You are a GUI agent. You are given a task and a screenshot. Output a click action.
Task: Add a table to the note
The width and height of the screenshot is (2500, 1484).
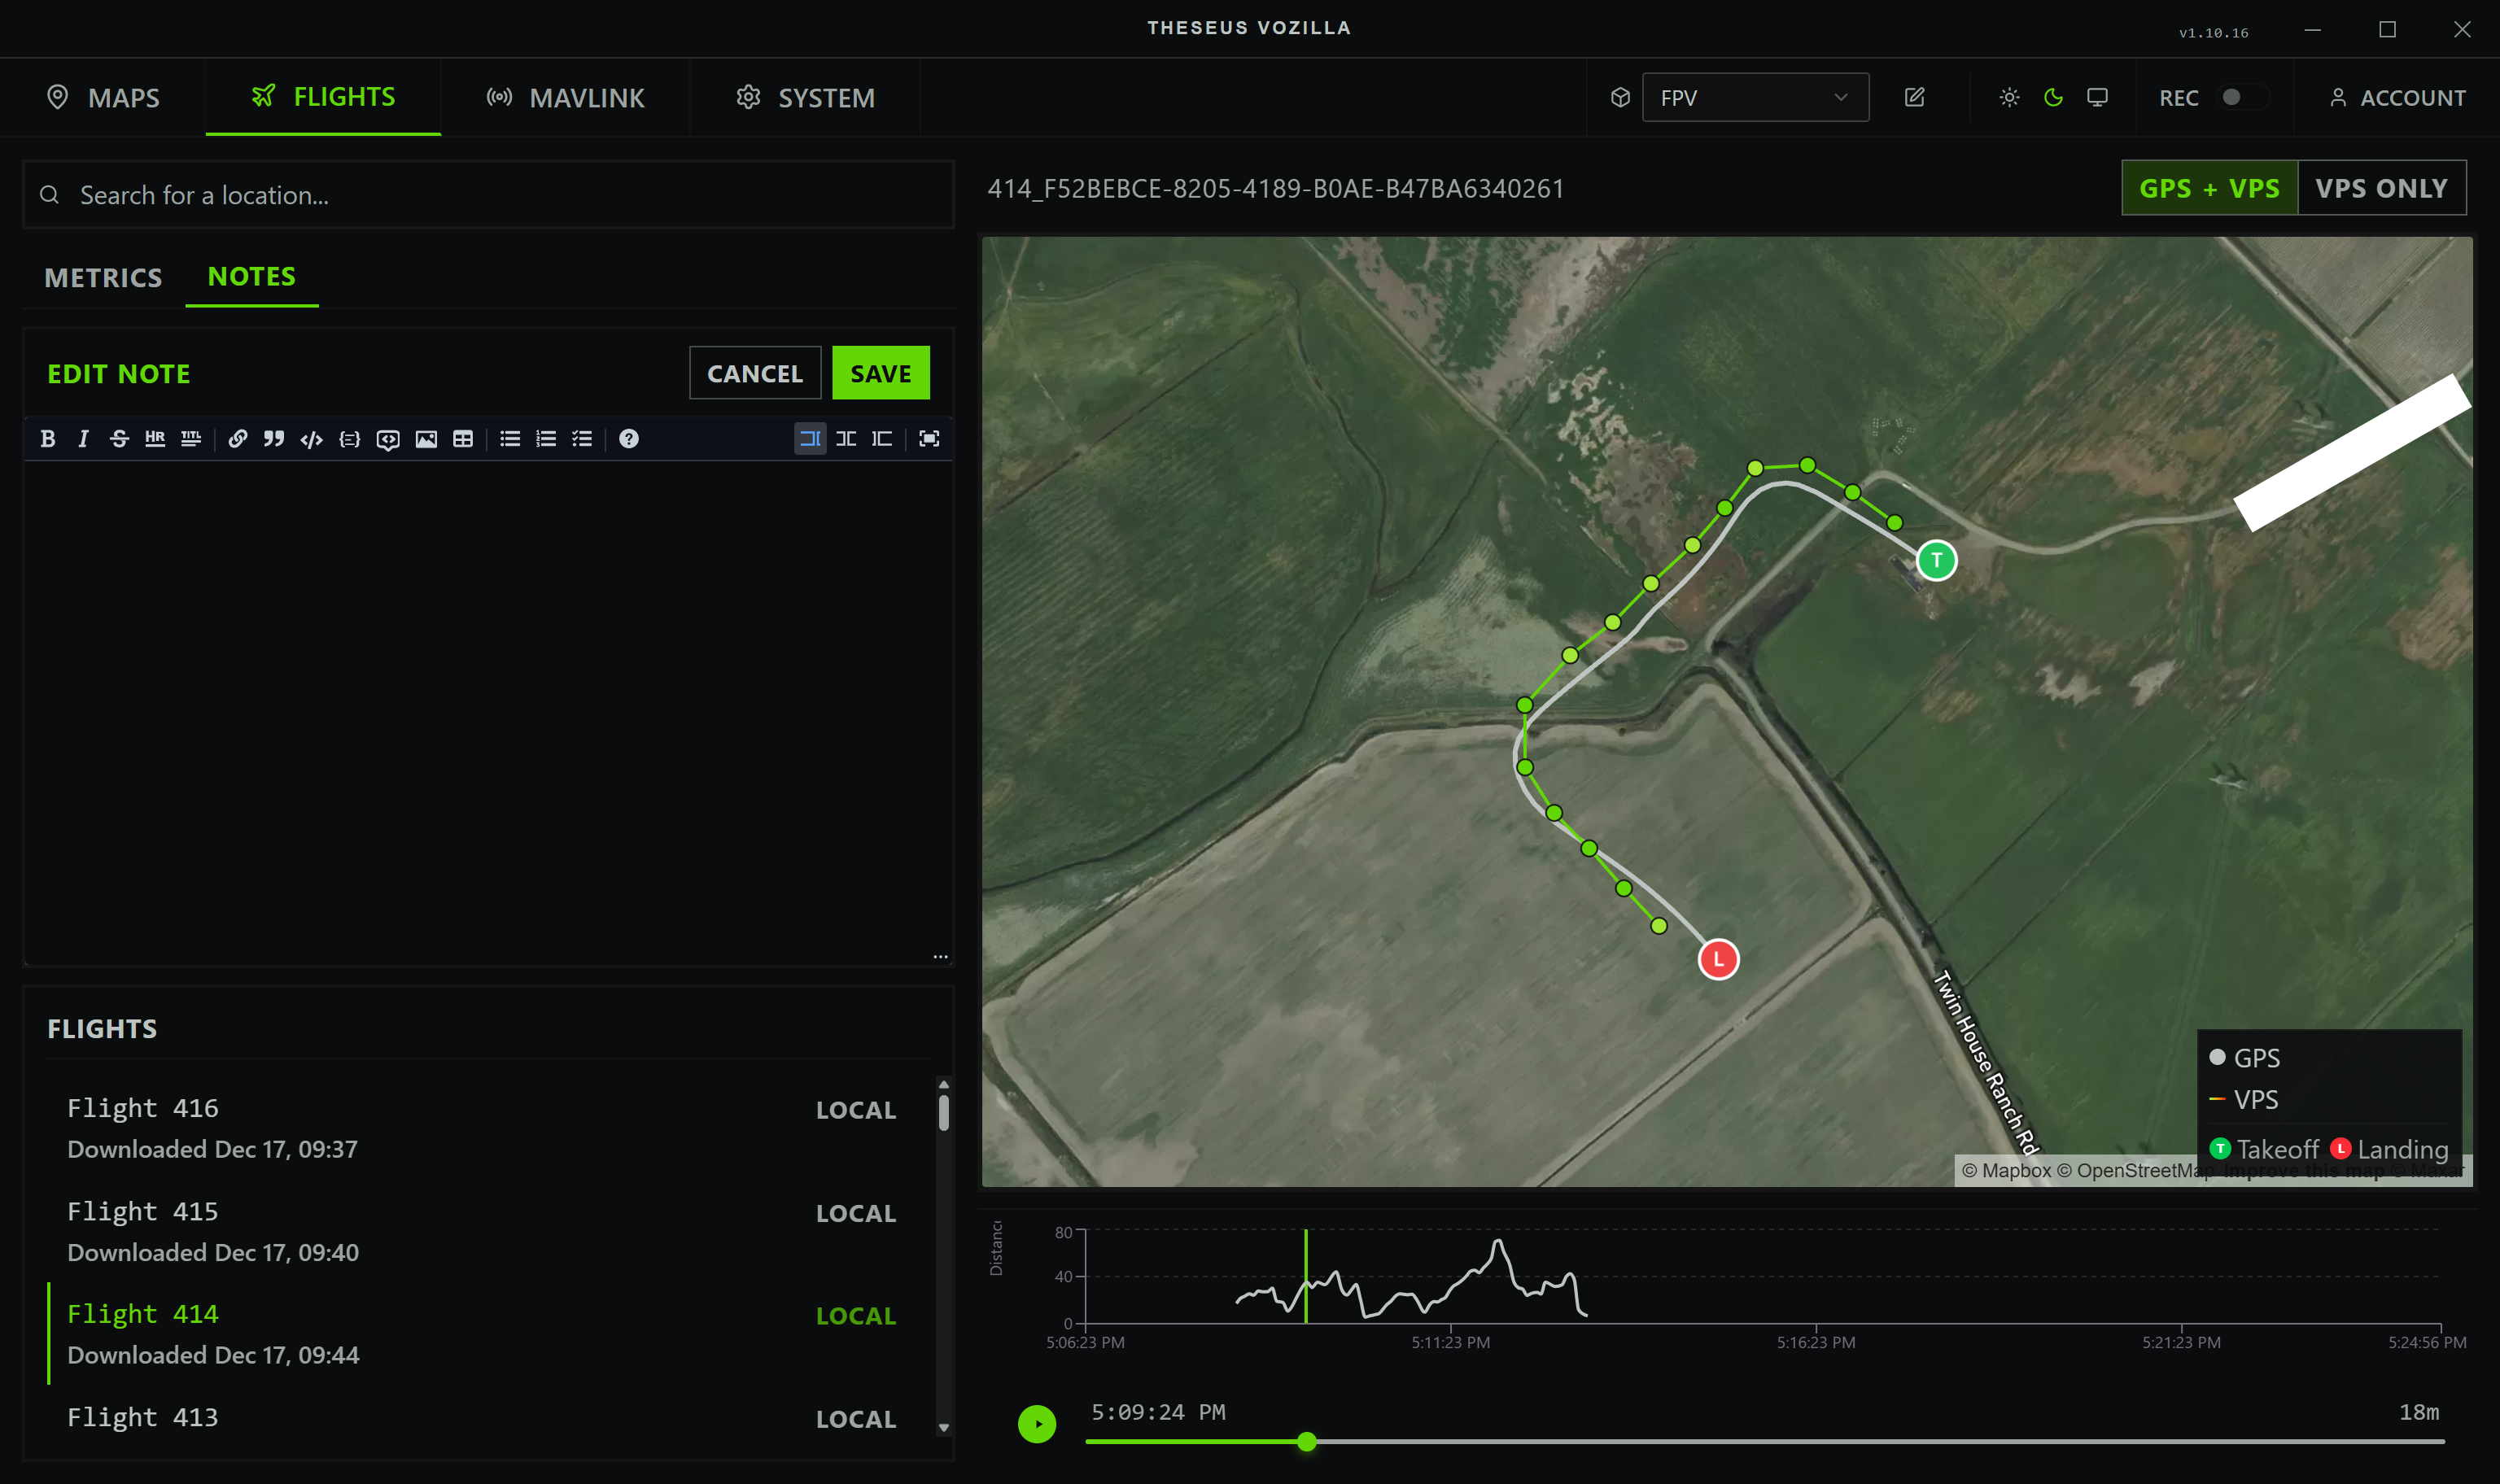(463, 438)
